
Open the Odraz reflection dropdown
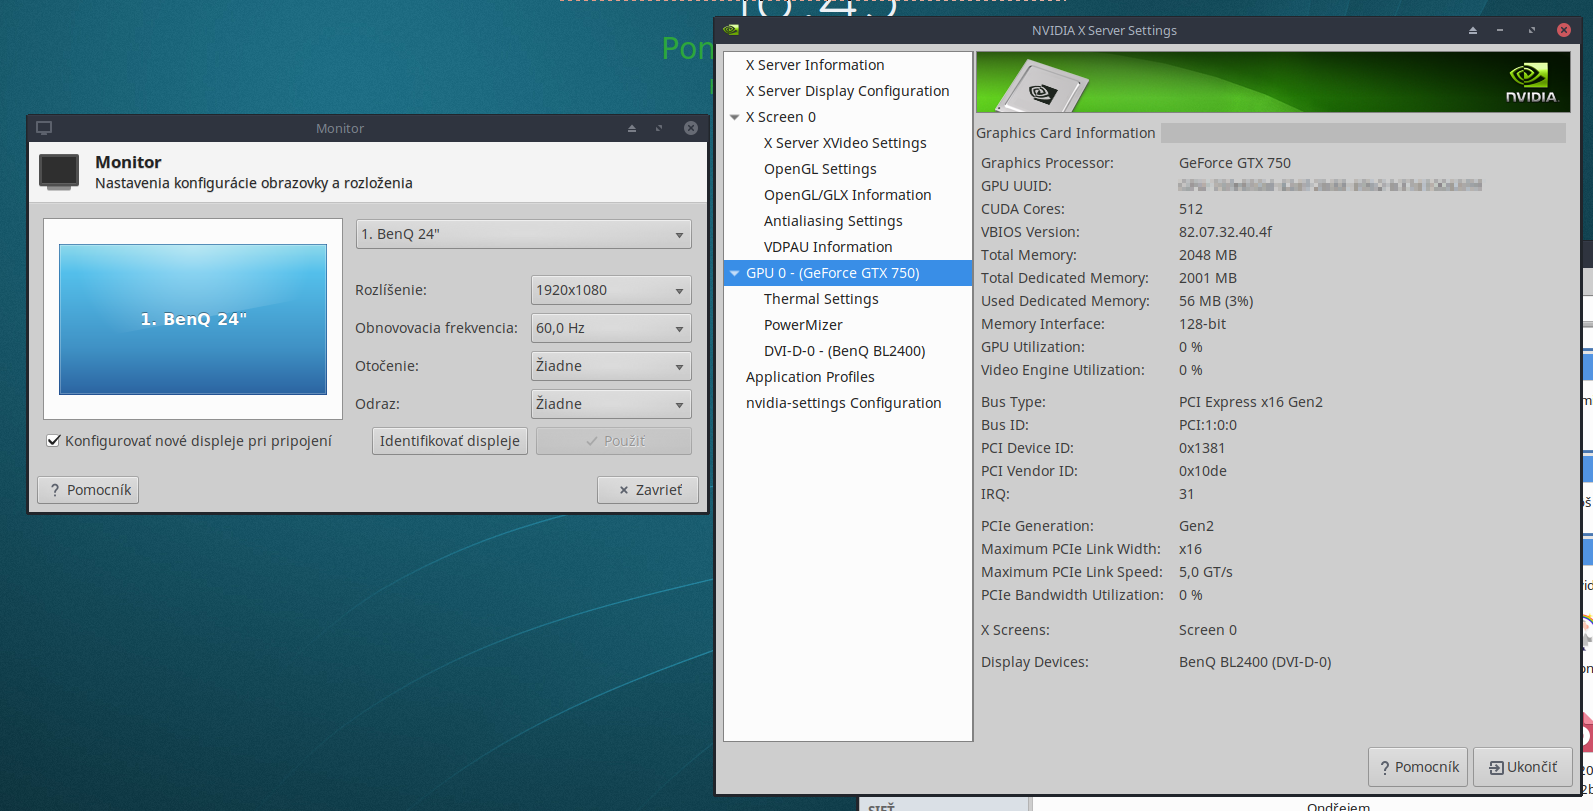[x=610, y=404]
